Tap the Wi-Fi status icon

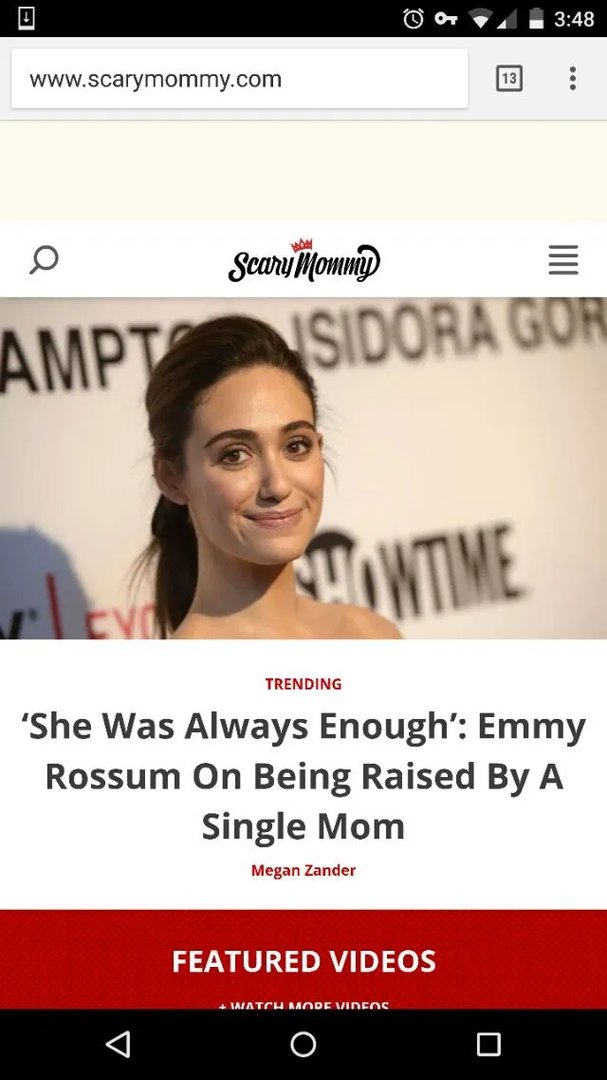(480, 19)
